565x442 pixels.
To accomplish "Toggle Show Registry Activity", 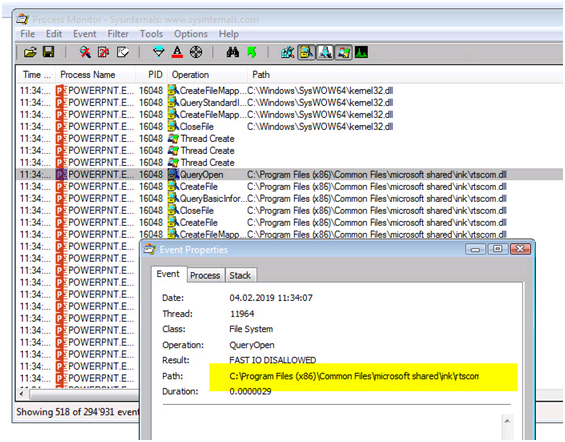I will tap(288, 53).
